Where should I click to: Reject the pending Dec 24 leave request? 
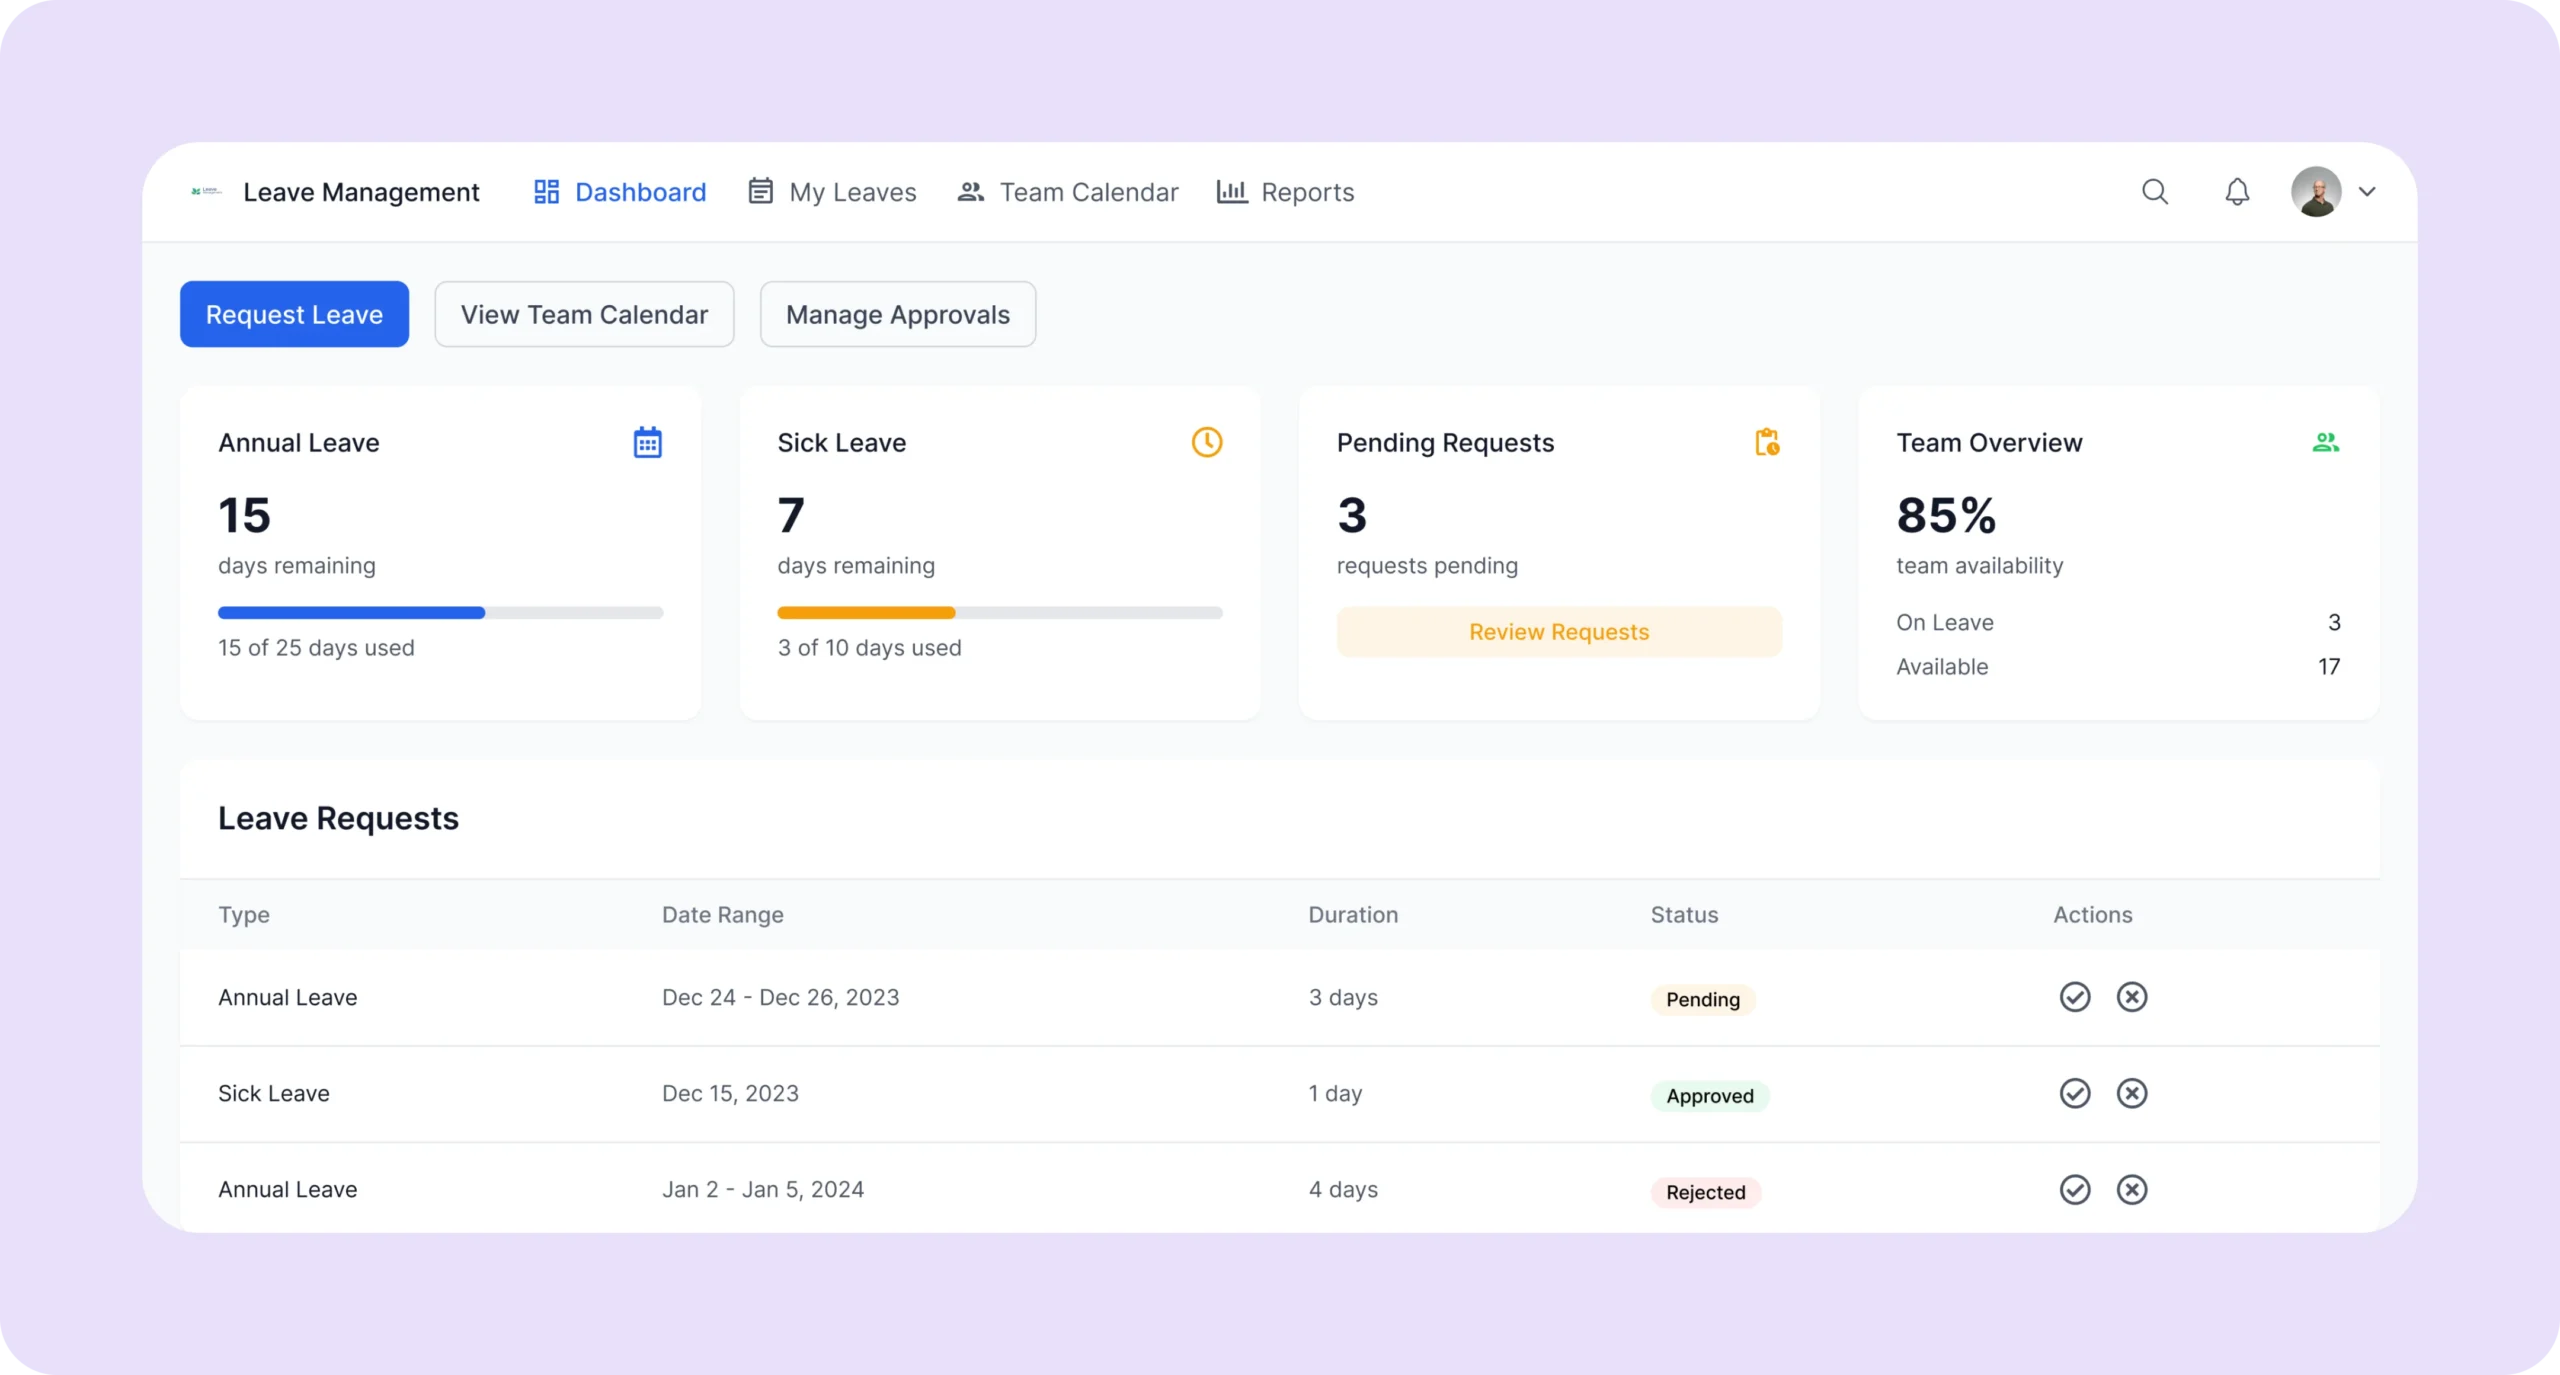(x=2132, y=997)
